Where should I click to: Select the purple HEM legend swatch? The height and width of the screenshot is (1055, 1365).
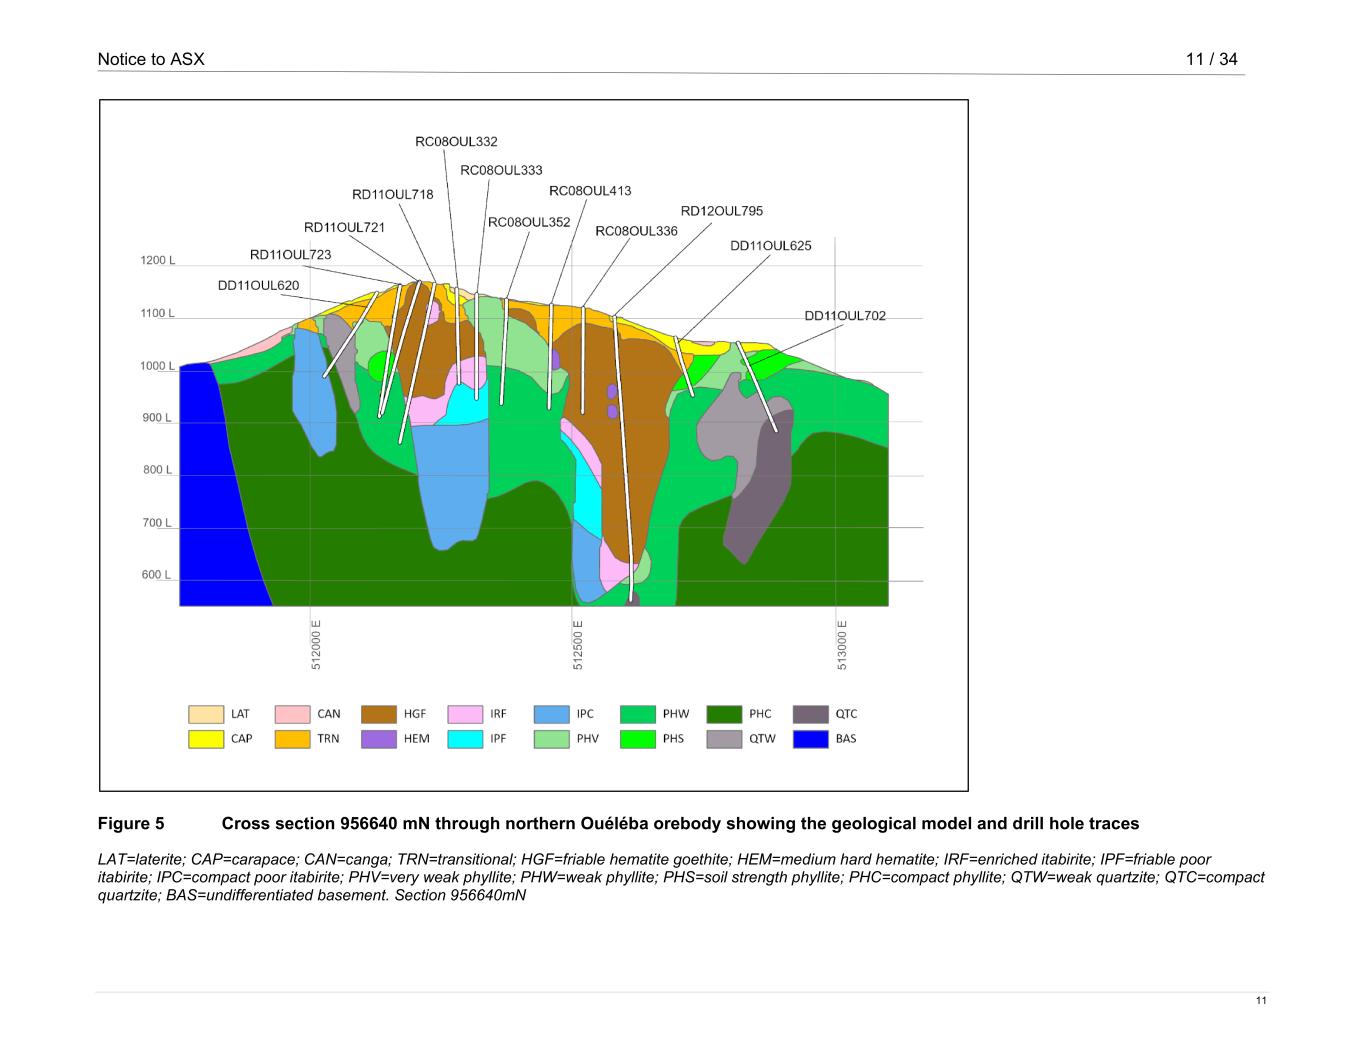(379, 739)
